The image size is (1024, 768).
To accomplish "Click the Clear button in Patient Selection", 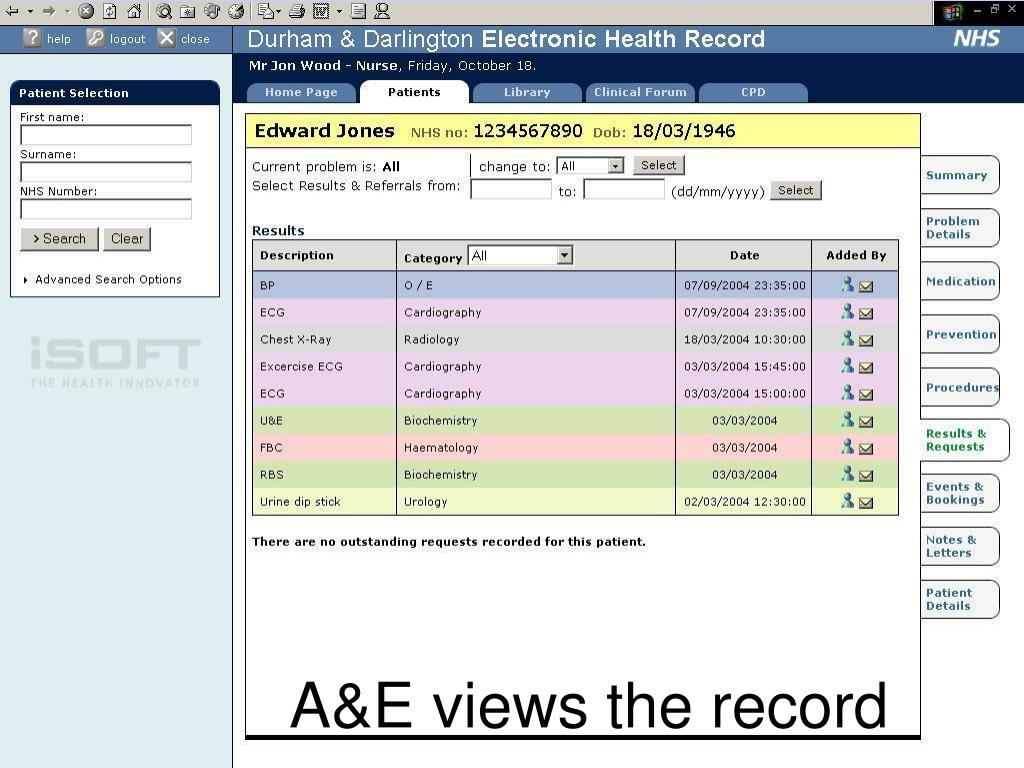I will [127, 239].
